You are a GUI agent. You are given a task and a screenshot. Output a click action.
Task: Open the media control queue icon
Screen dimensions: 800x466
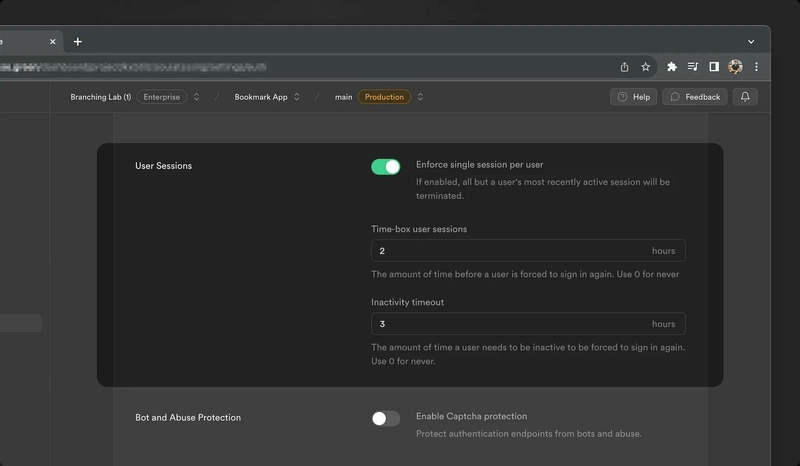(x=693, y=67)
